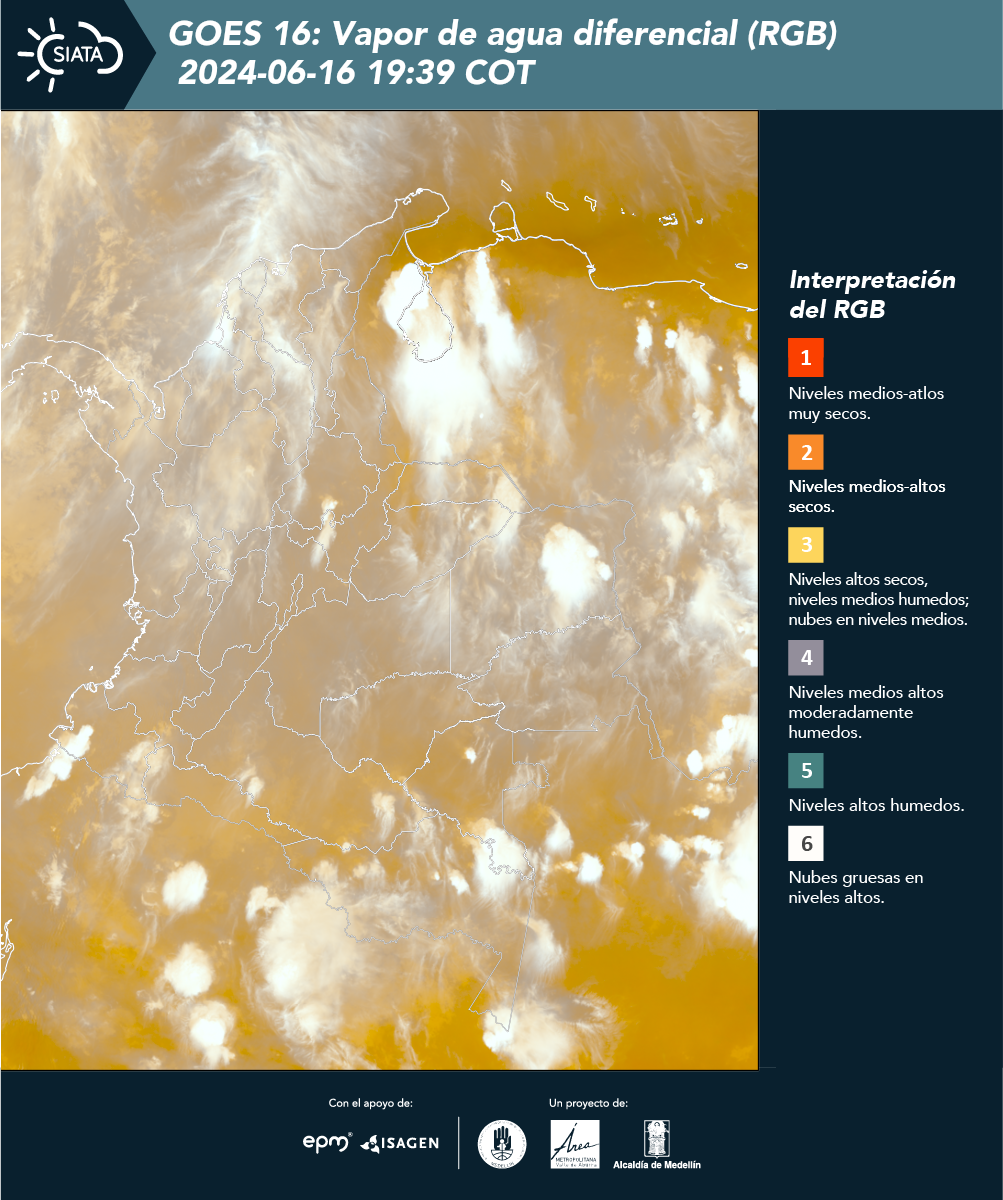Click the timestamp '2024-06-16 19:39 COT'
The image size is (1003, 1200).
(356, 73)
